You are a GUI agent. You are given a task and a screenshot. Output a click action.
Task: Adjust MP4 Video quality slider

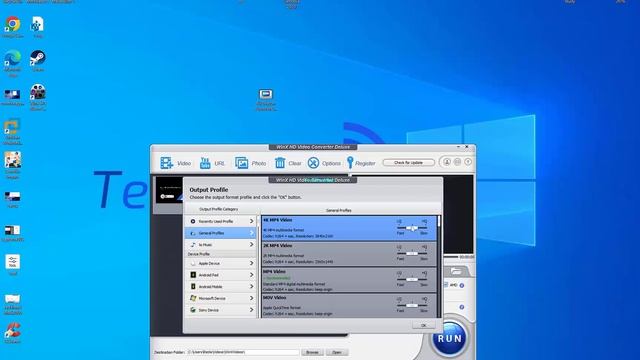click(412, 280)
